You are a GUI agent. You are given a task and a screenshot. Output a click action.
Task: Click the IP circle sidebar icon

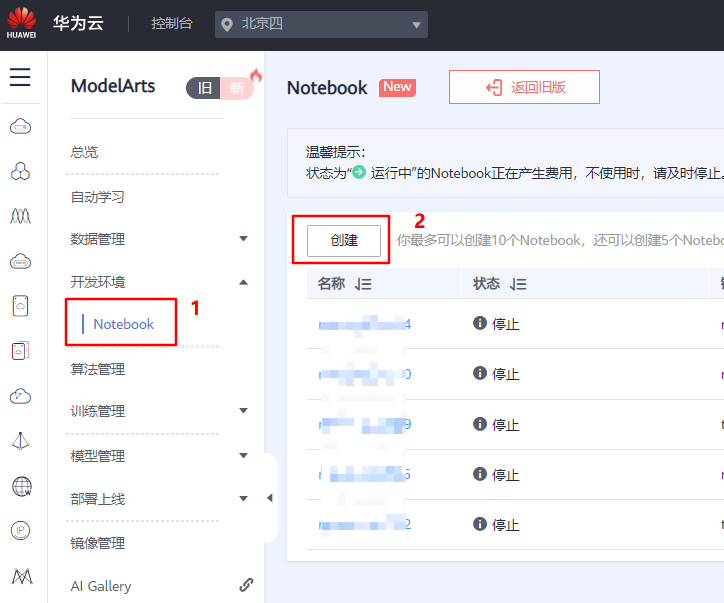click(x=20, y=531)
